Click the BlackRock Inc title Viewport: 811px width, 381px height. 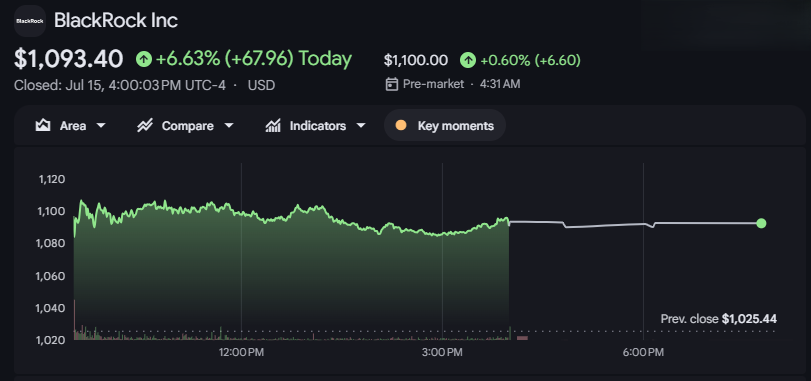(116, 21)
